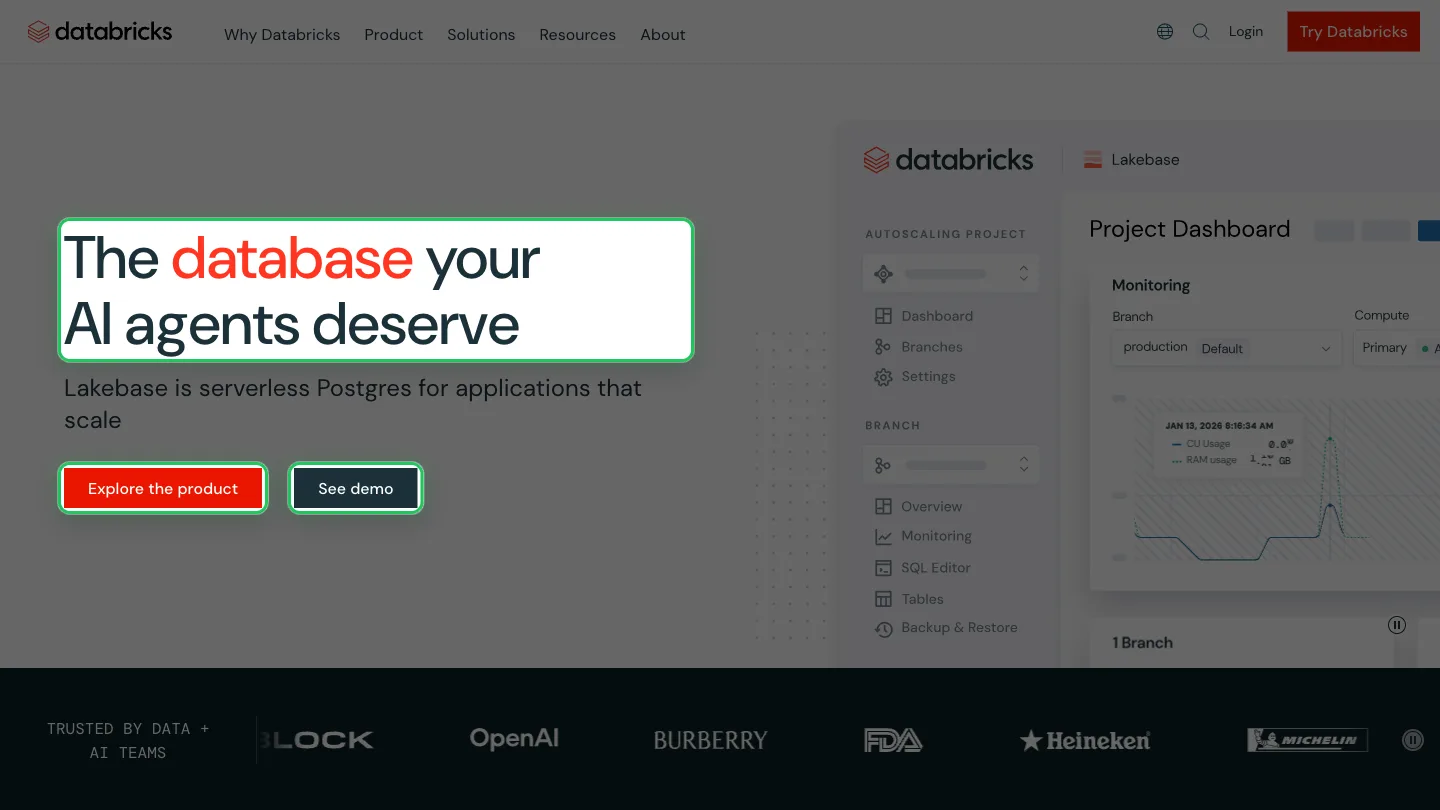Click the Heineken logo
Viewport: 1440px width, 810px height.
[x=1085, y=741]
